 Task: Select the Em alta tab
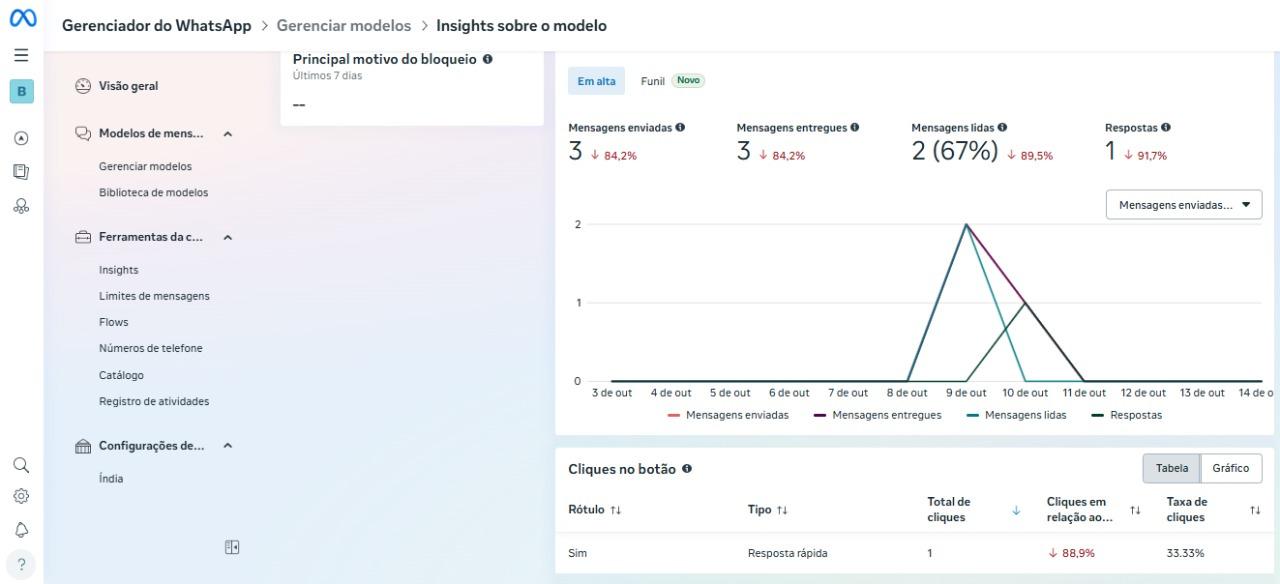pos(596,81)
